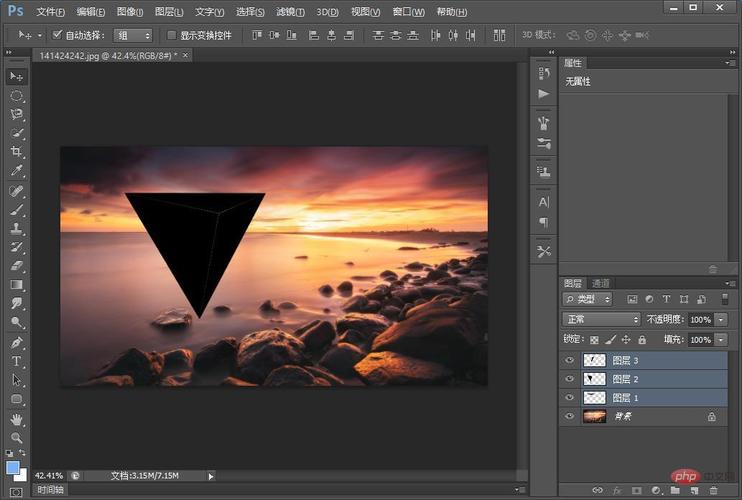Viewport: 742px width, 500px height.
Task: Click the delete layer trash icon
Action: 713,490
